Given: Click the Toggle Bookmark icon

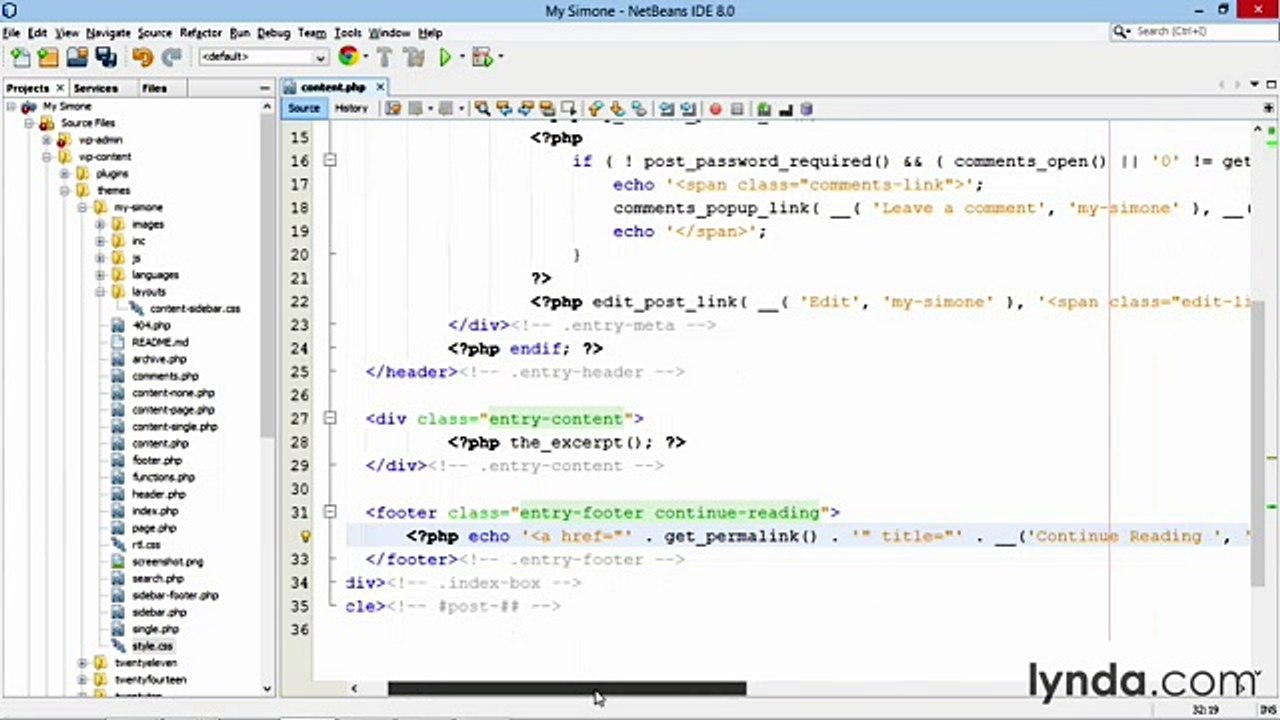Looking at the screenshot, I should coord(639,108).
